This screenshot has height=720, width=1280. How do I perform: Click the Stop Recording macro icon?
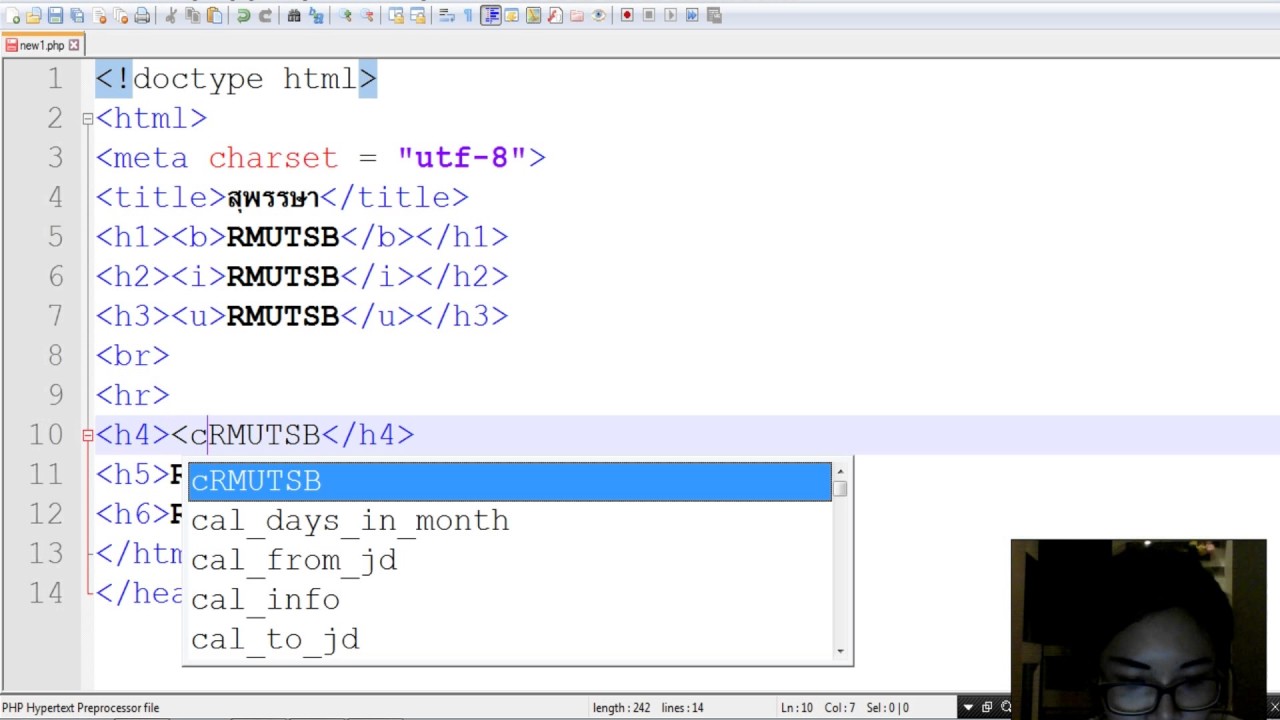point(649,15)
